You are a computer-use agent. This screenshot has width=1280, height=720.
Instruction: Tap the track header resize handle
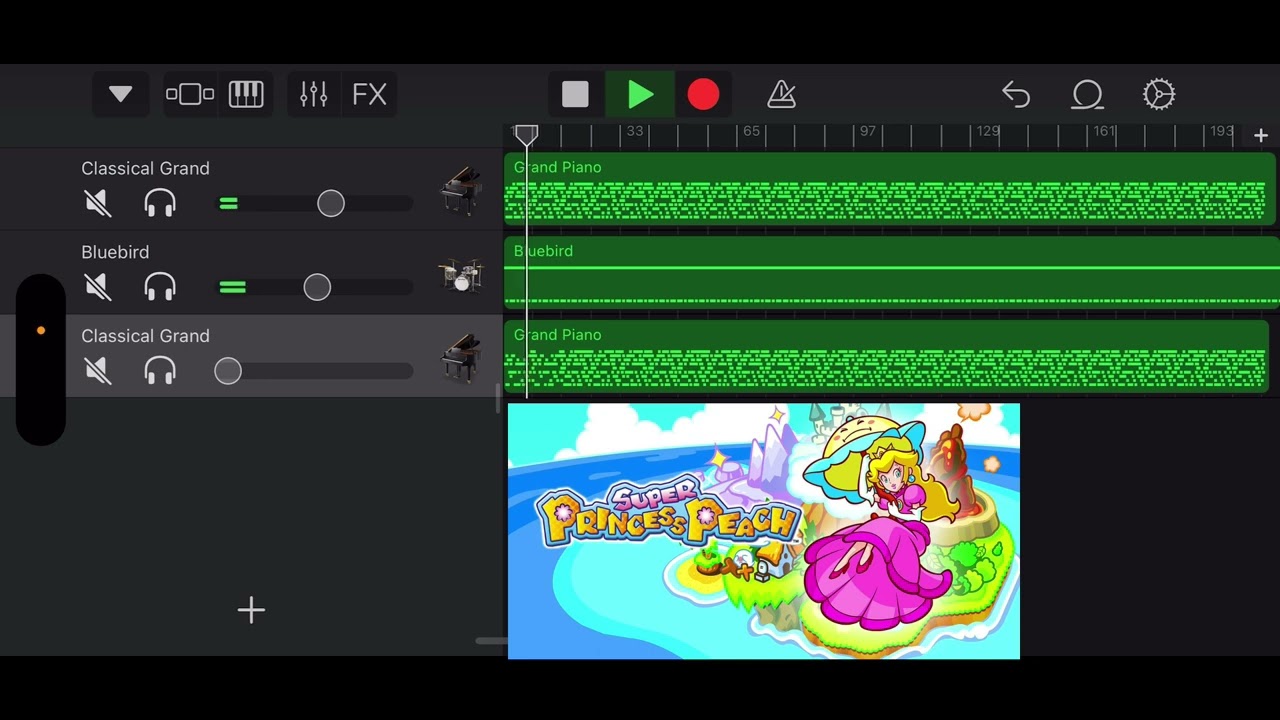pyautogui.click(x=498, y=398)
